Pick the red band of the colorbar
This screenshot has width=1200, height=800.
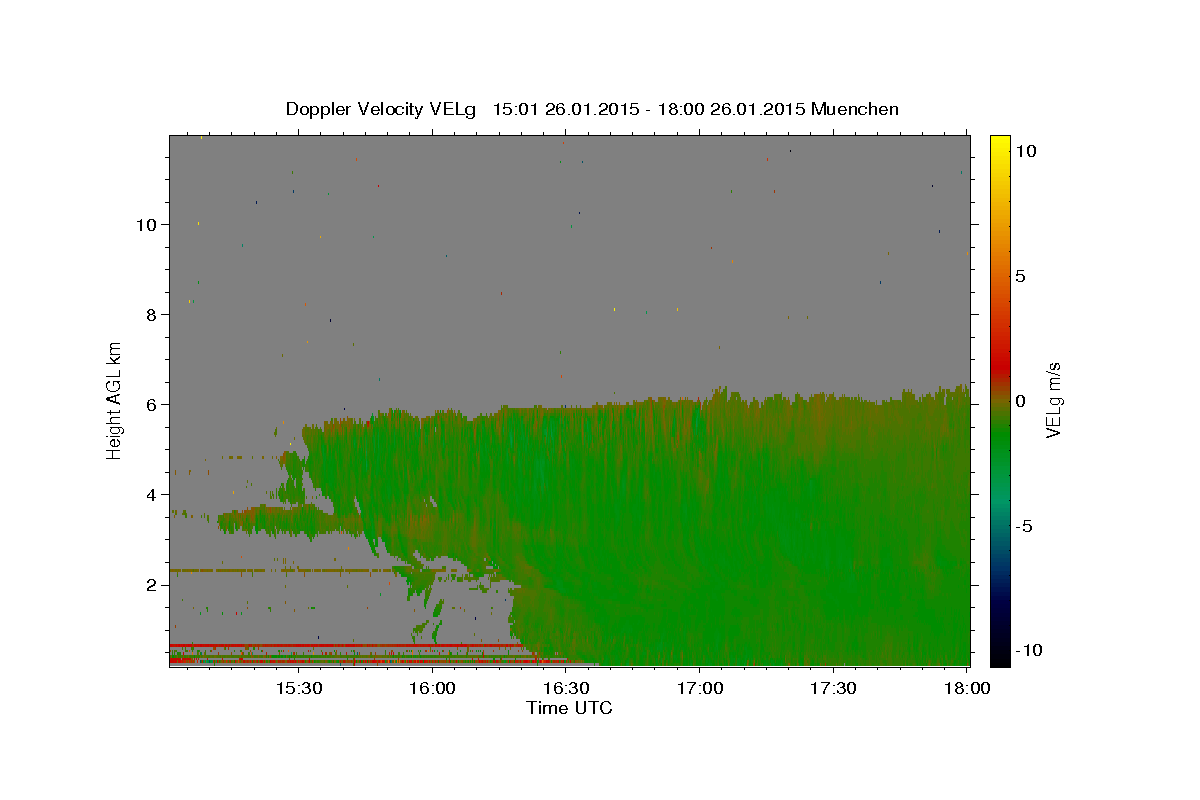(x=1000, y=365)
